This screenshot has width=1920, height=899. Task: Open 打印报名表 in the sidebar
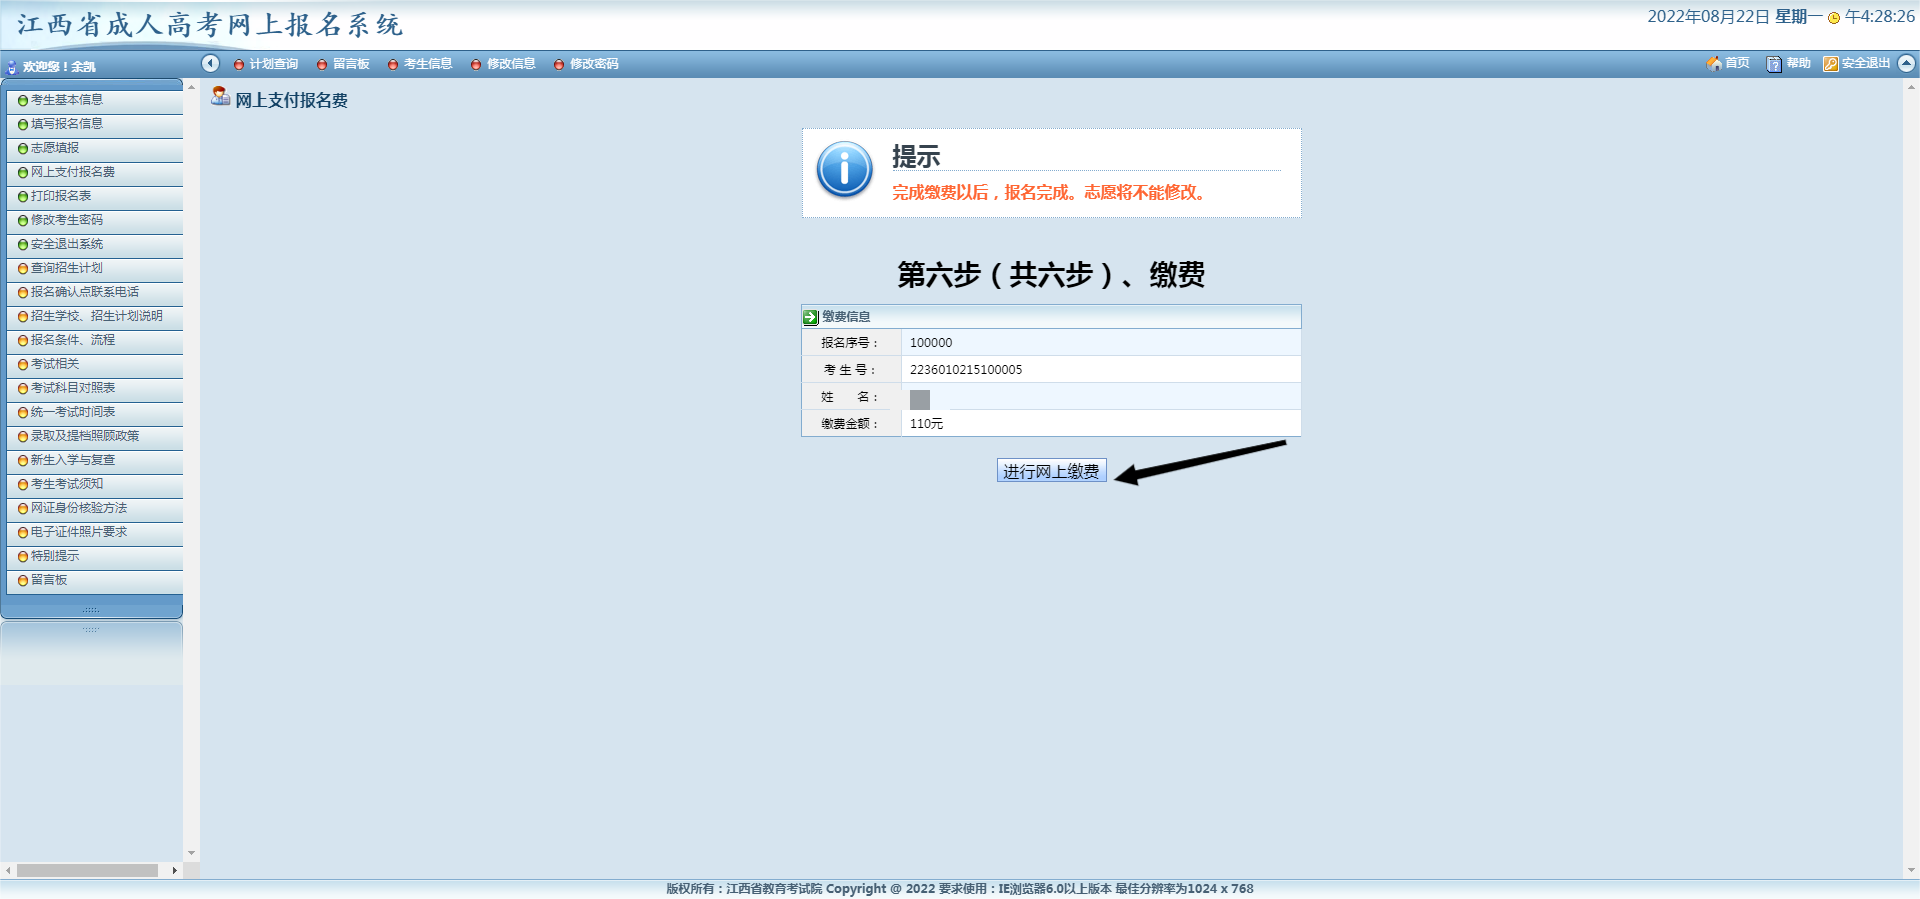61,196
